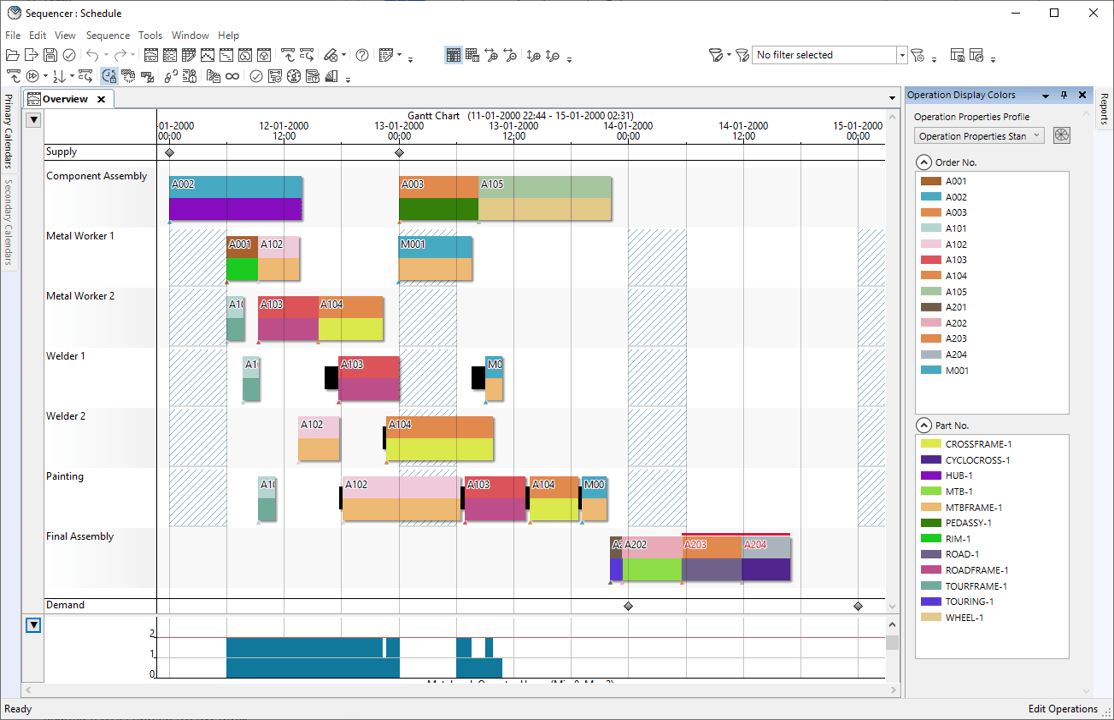
Task: Click the infinity symbol toolbar icon
Action: click(x=232, y=76)
